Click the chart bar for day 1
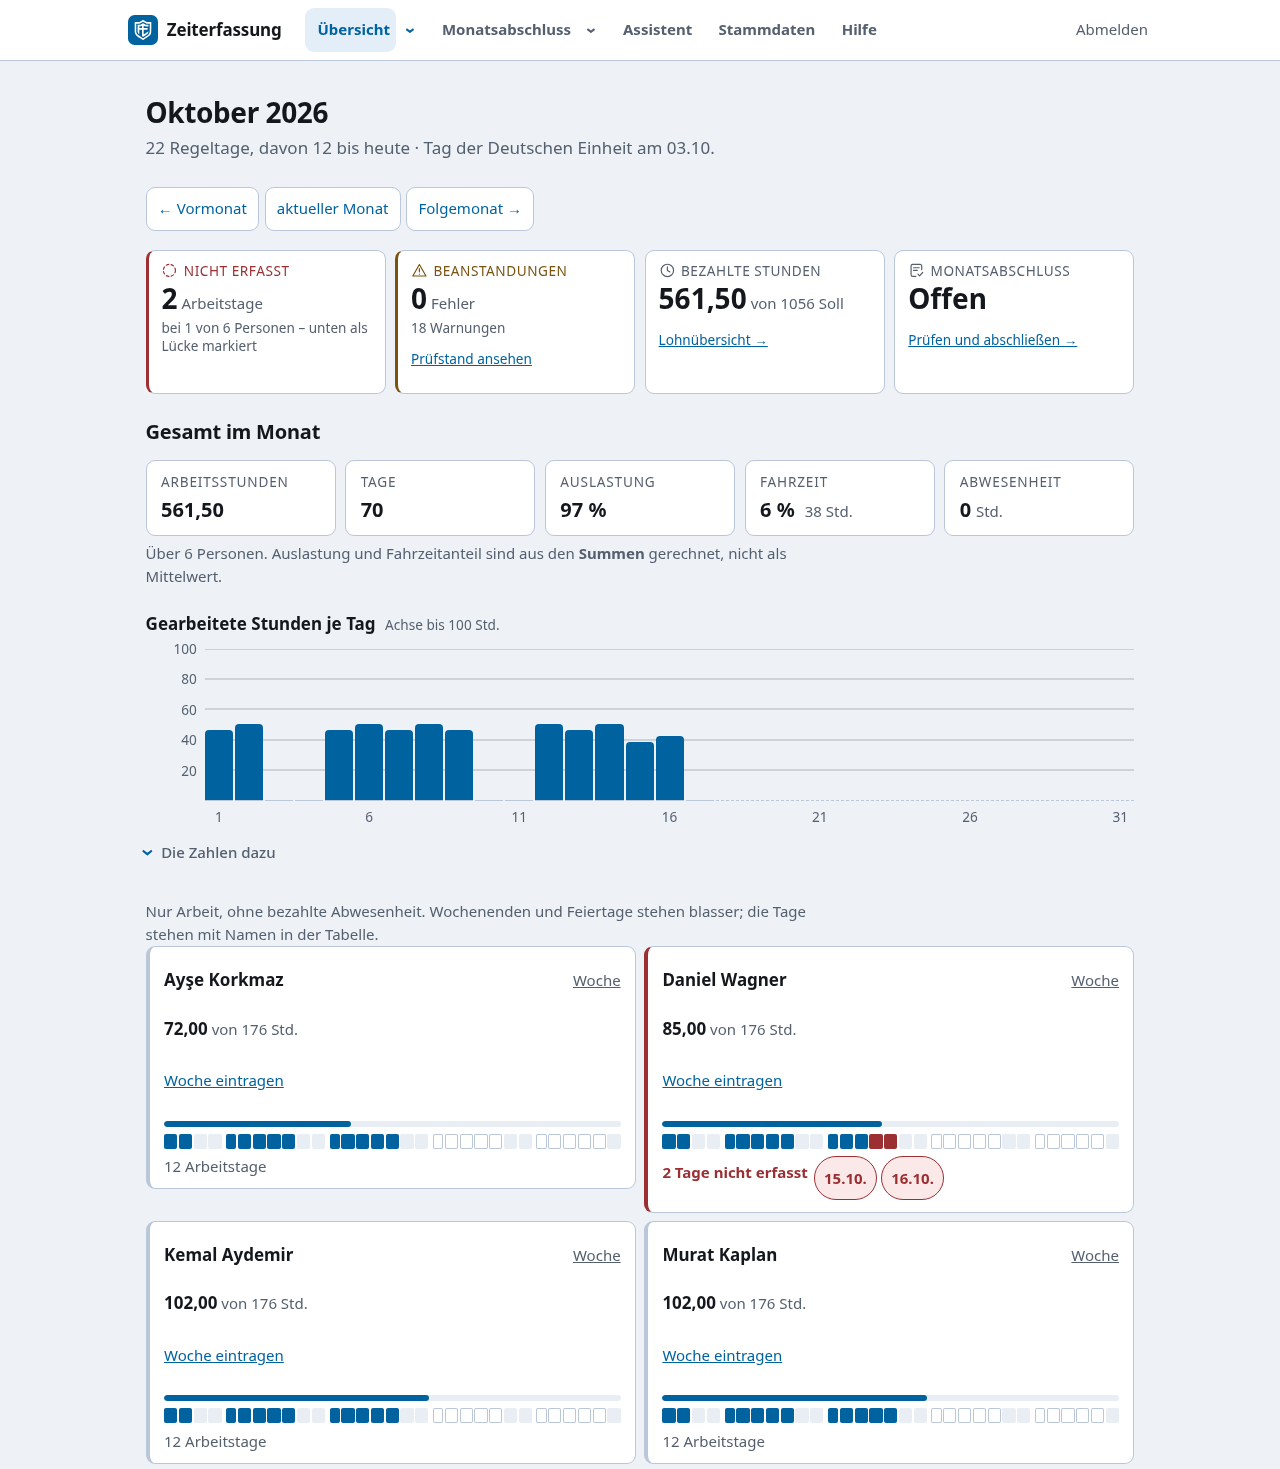Image resolution: width=1280 pixels, height=1469 pixels. click(219, 765)
